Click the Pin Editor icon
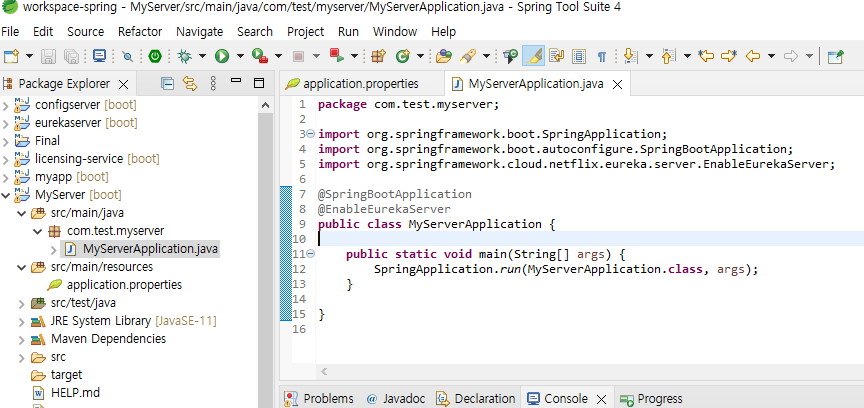Screen dimensions: 864x408 coord(836,56)
